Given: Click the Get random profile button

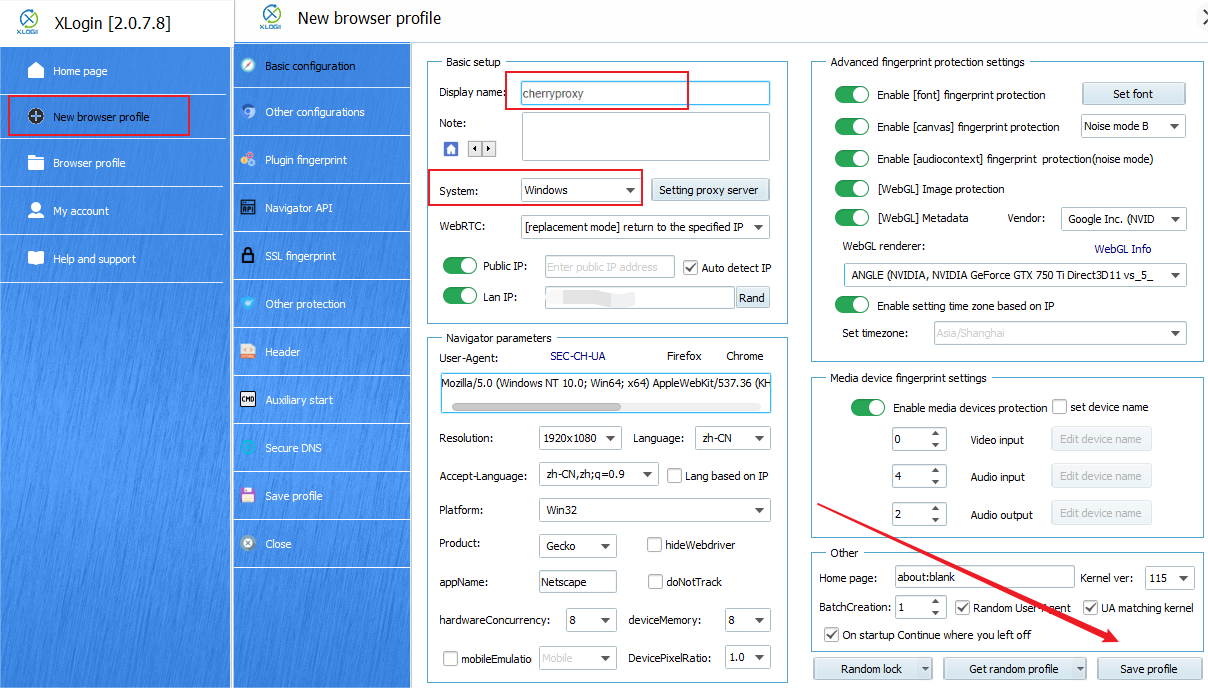Looking at the screenshot, I should pyautogui.click(x=1014, y=669).
